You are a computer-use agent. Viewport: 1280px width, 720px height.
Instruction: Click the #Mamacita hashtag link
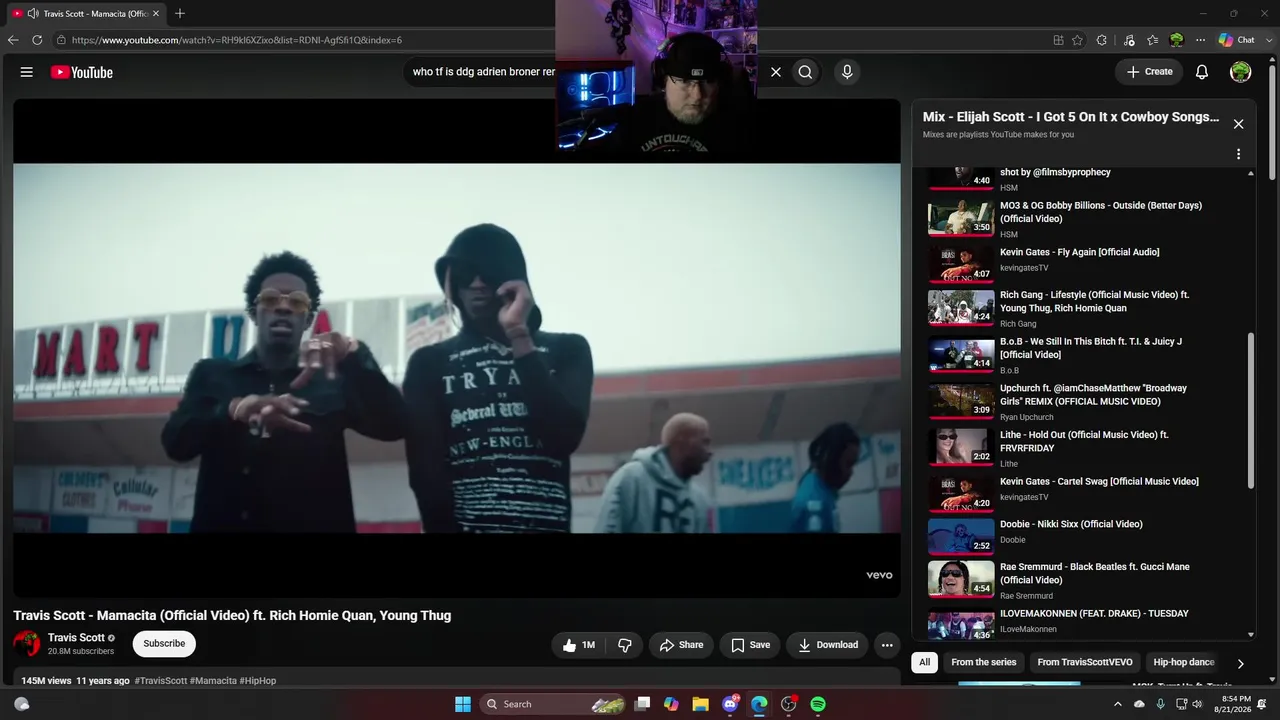coord(213,681)
